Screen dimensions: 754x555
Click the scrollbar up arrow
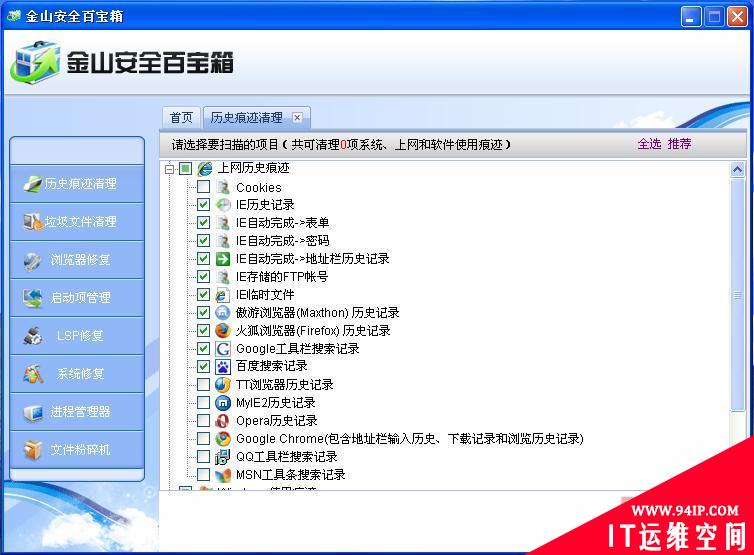point(737,169)
